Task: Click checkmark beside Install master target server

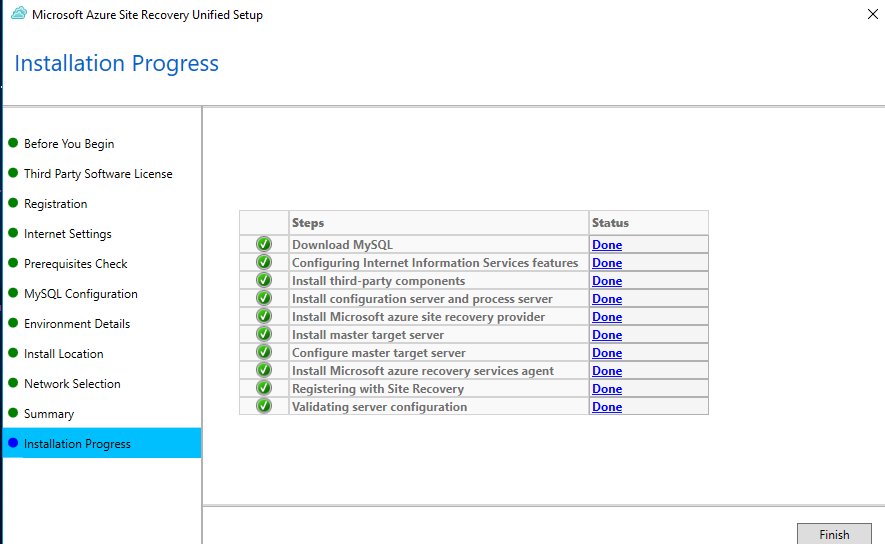Action: [x=264, y=334]
